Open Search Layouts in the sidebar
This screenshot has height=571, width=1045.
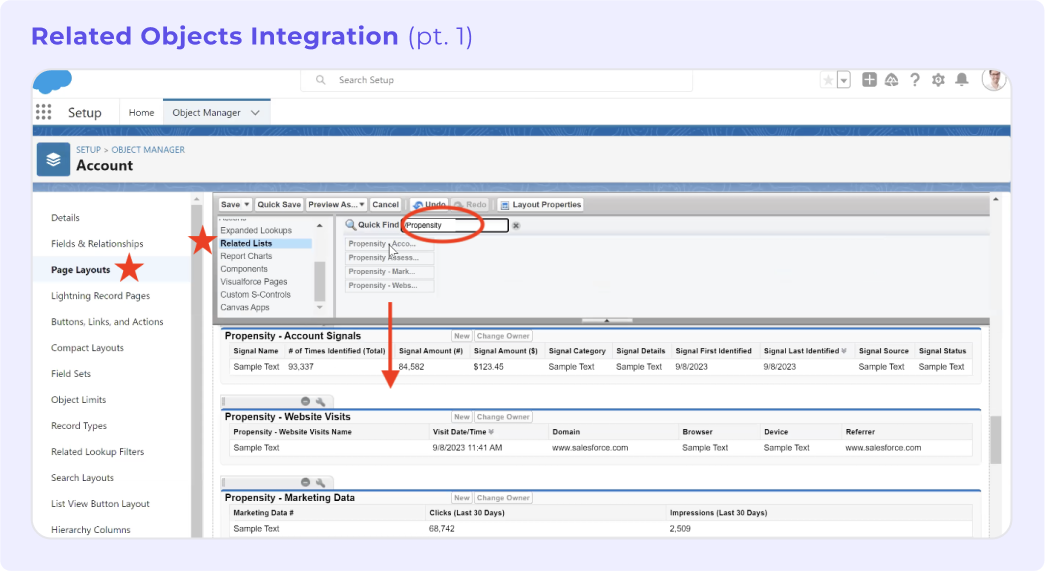(83, 478)
